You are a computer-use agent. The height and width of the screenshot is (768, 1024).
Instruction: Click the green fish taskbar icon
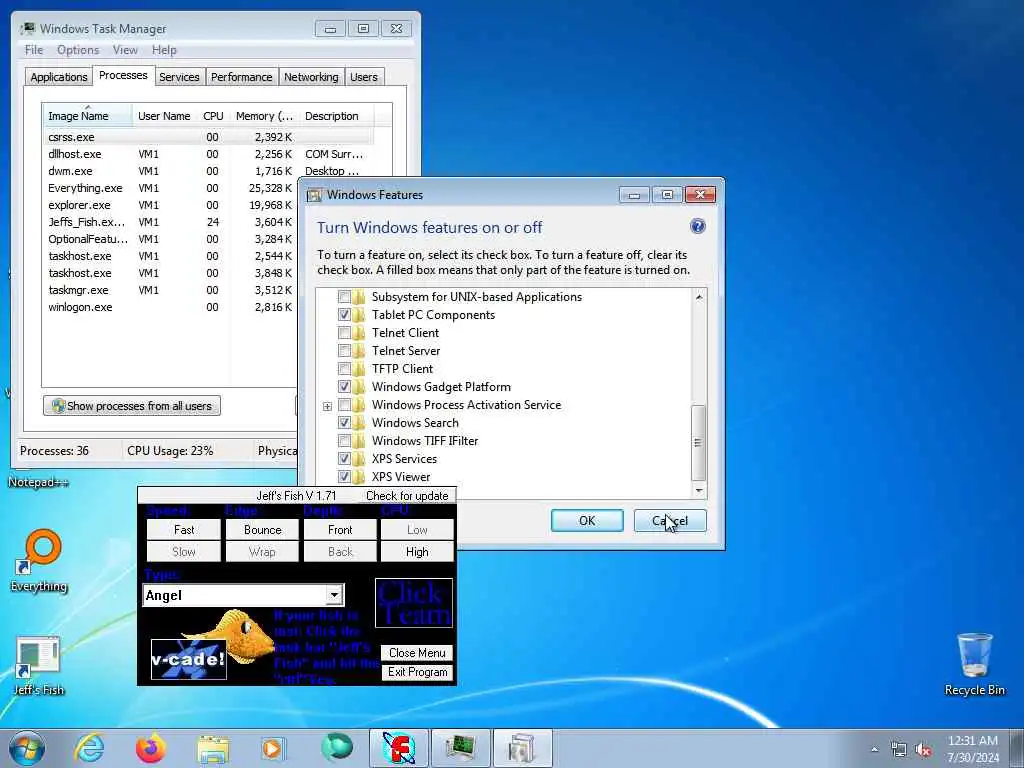pos(336,748)
